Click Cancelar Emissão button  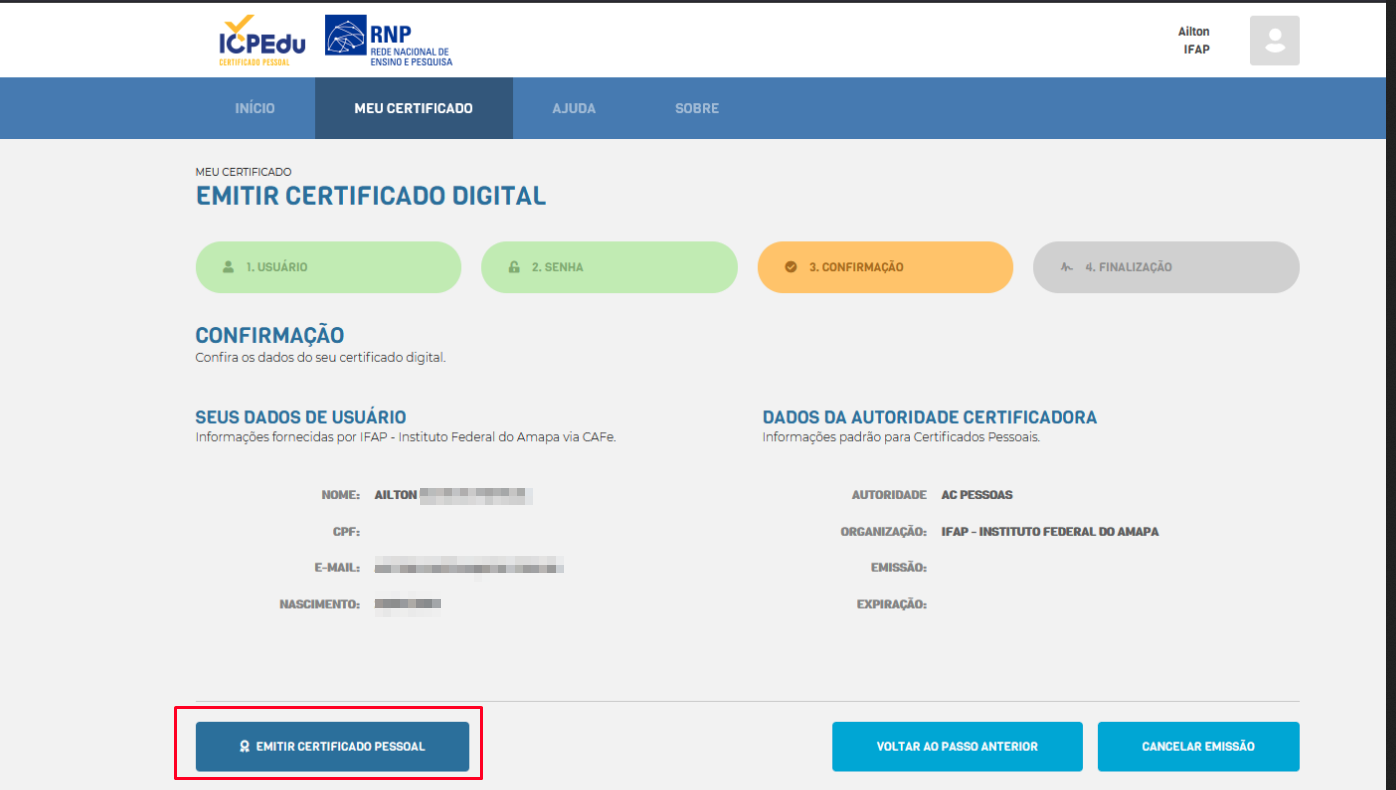coord(1198,747)
